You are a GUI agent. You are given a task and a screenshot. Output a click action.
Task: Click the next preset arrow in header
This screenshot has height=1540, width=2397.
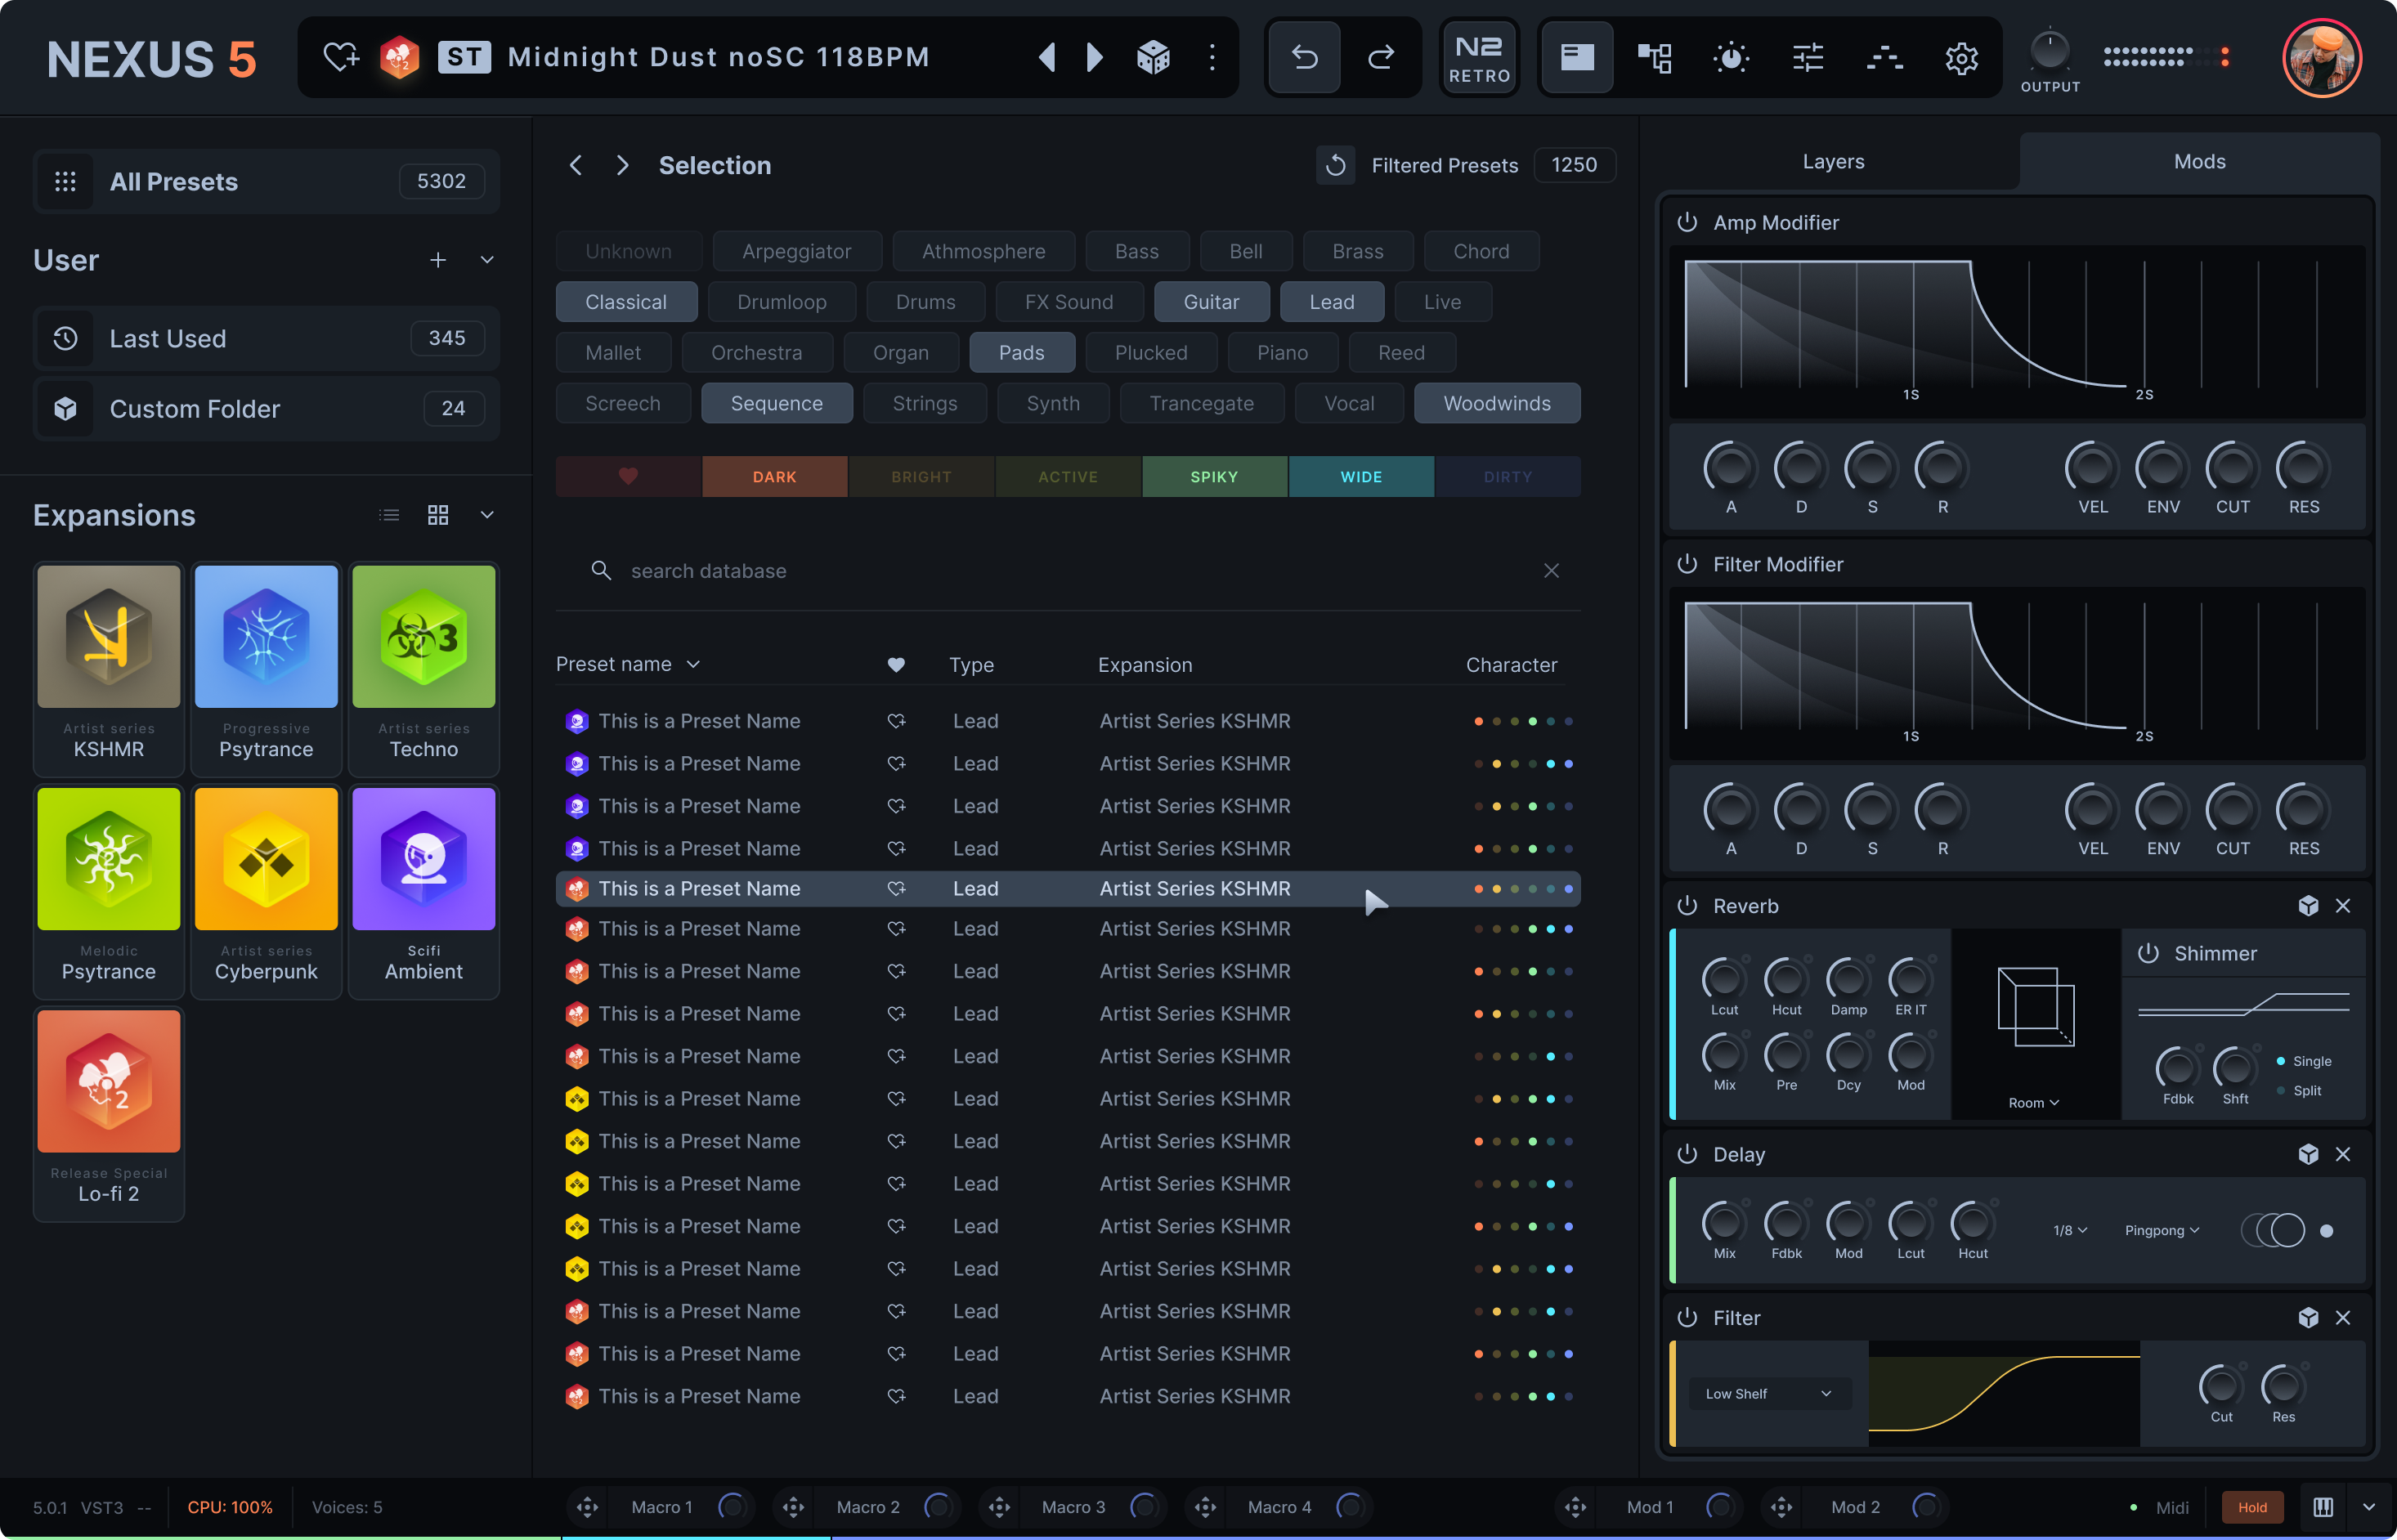[1095, 57]
